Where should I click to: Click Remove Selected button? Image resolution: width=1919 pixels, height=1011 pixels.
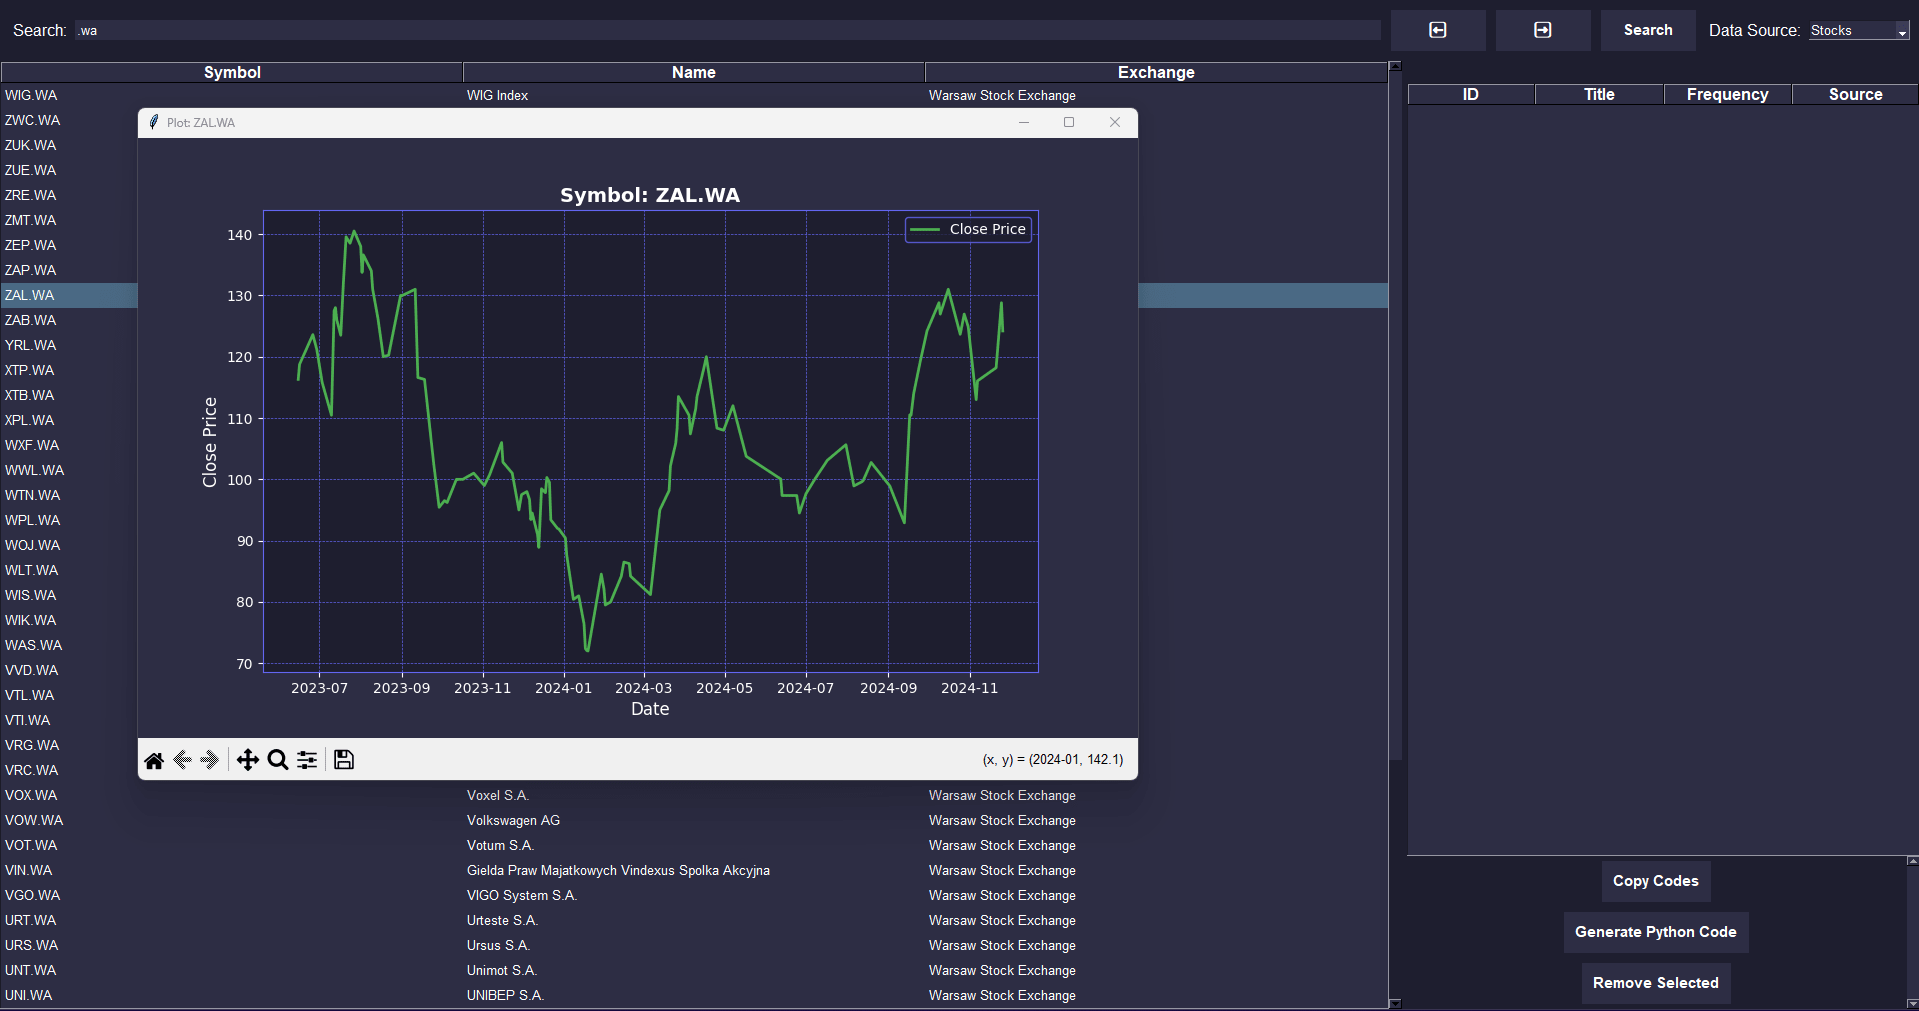(x=1655, y=983)
